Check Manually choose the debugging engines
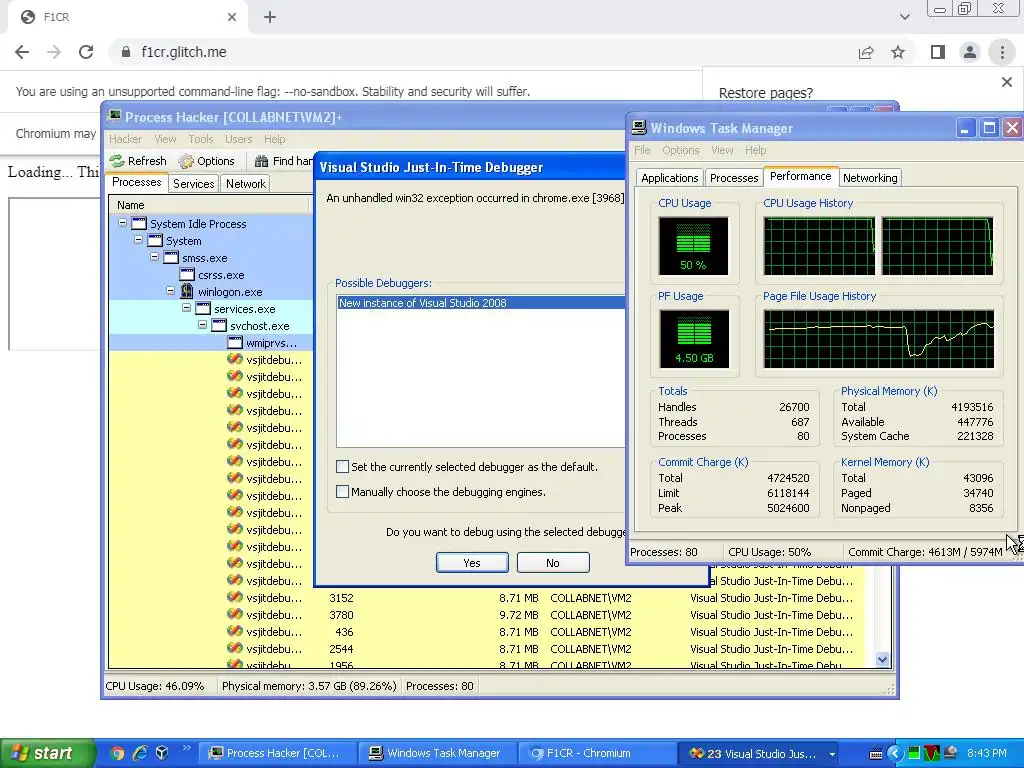The width and height of the screenshot is (1024, 768). coord(342,491)
